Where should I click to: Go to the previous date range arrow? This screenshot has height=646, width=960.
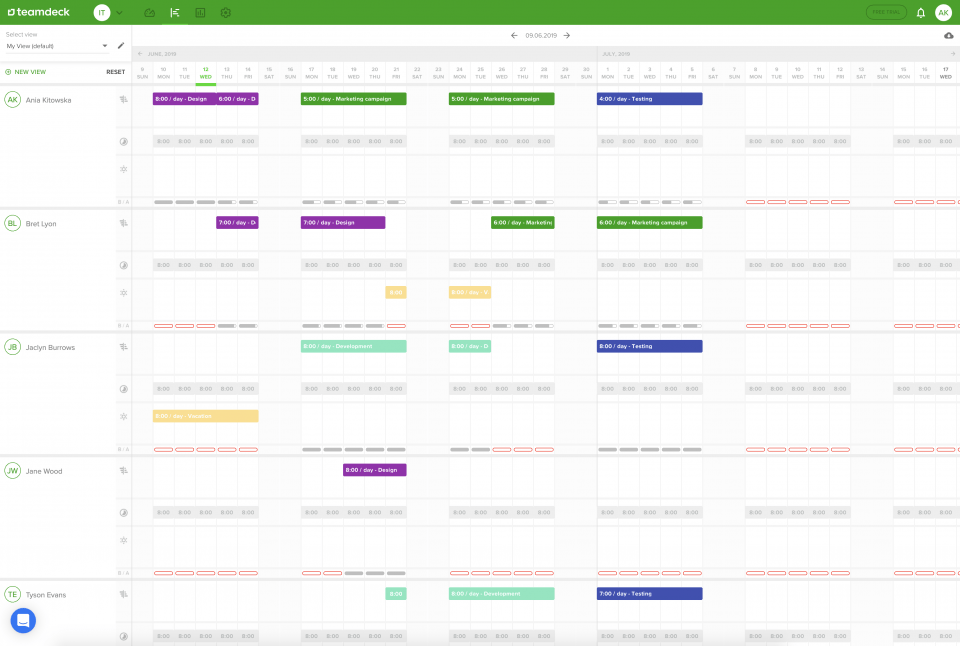pos(514,36)
